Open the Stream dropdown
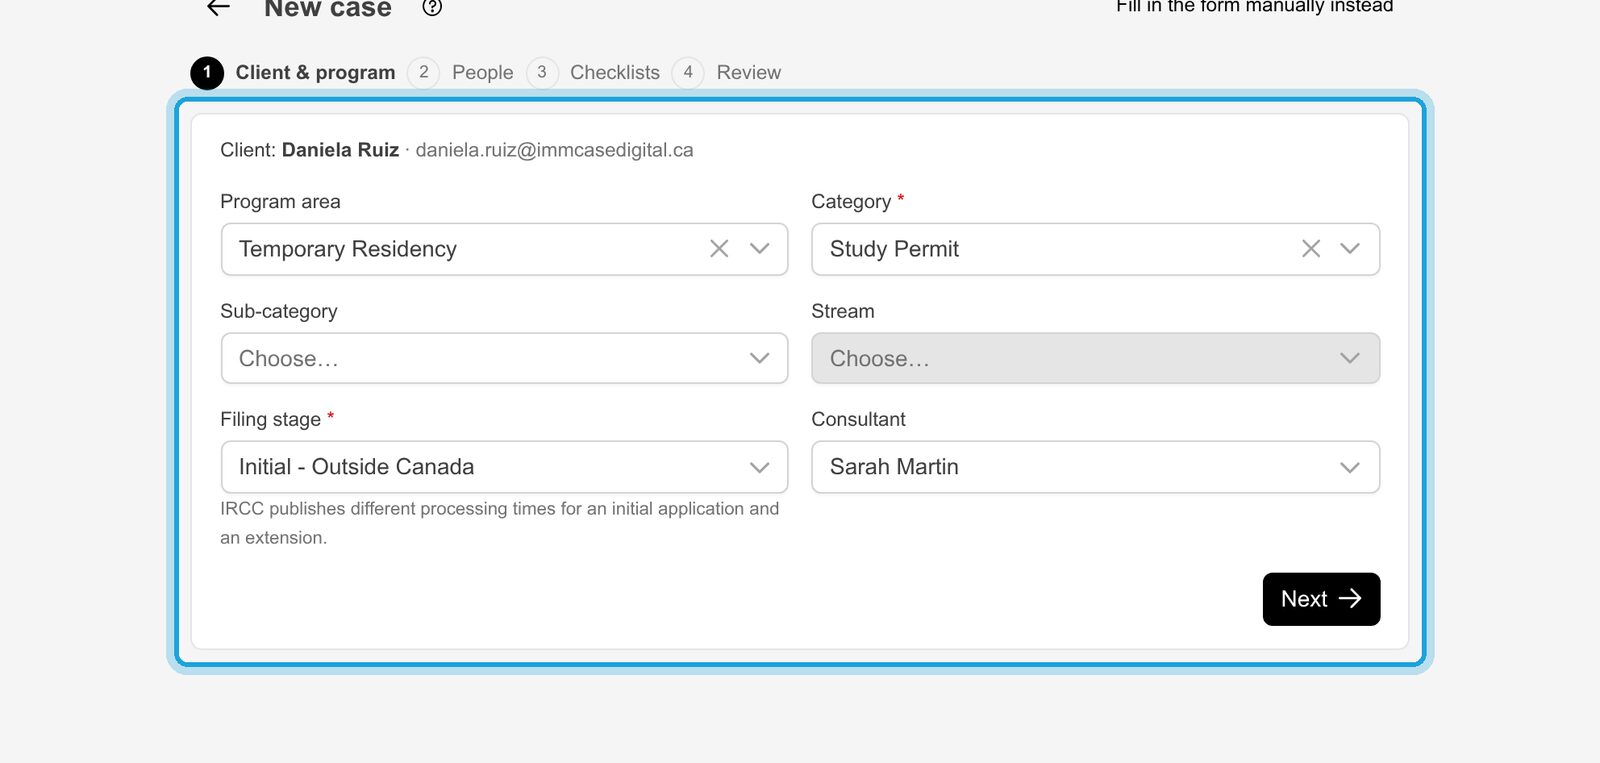 pyautogui.click(x=1096, y=358)
